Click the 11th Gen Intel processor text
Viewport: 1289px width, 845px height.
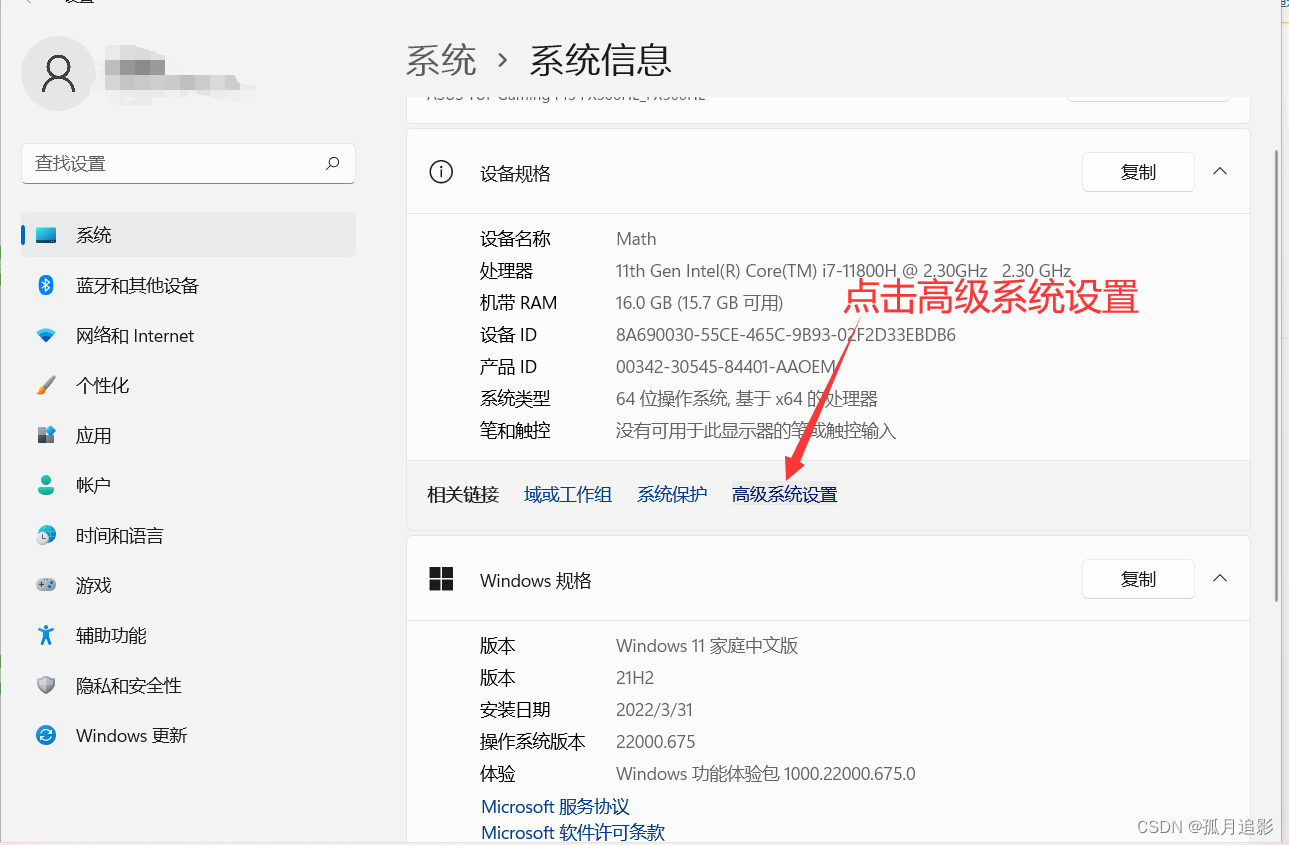point(843,271)
